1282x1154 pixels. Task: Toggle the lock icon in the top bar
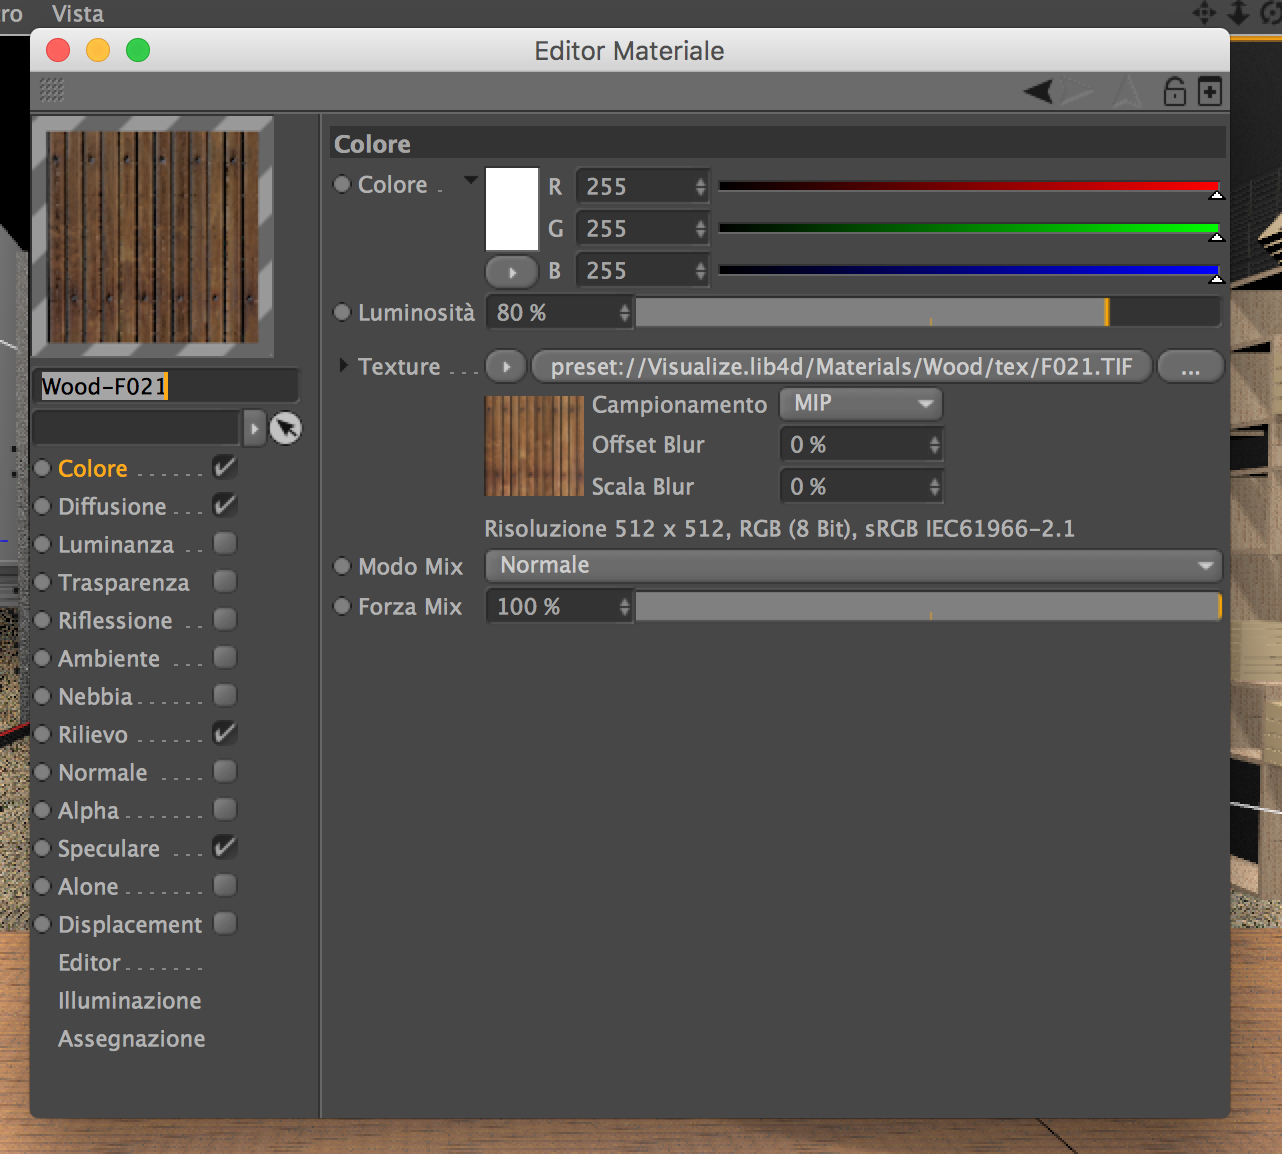click(x=1174, y=91)
